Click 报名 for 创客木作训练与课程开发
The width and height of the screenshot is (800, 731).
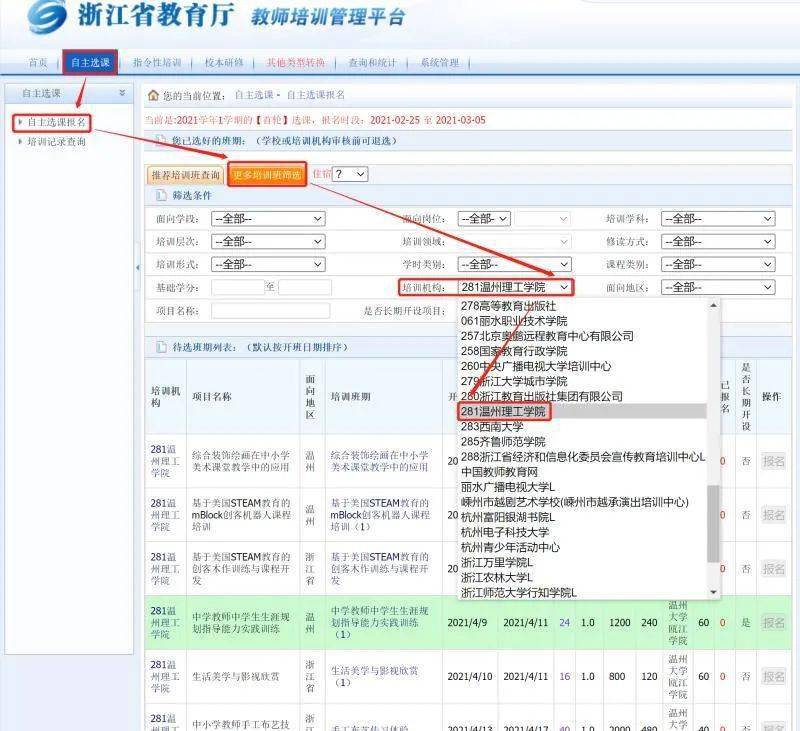tap(773, 568)
